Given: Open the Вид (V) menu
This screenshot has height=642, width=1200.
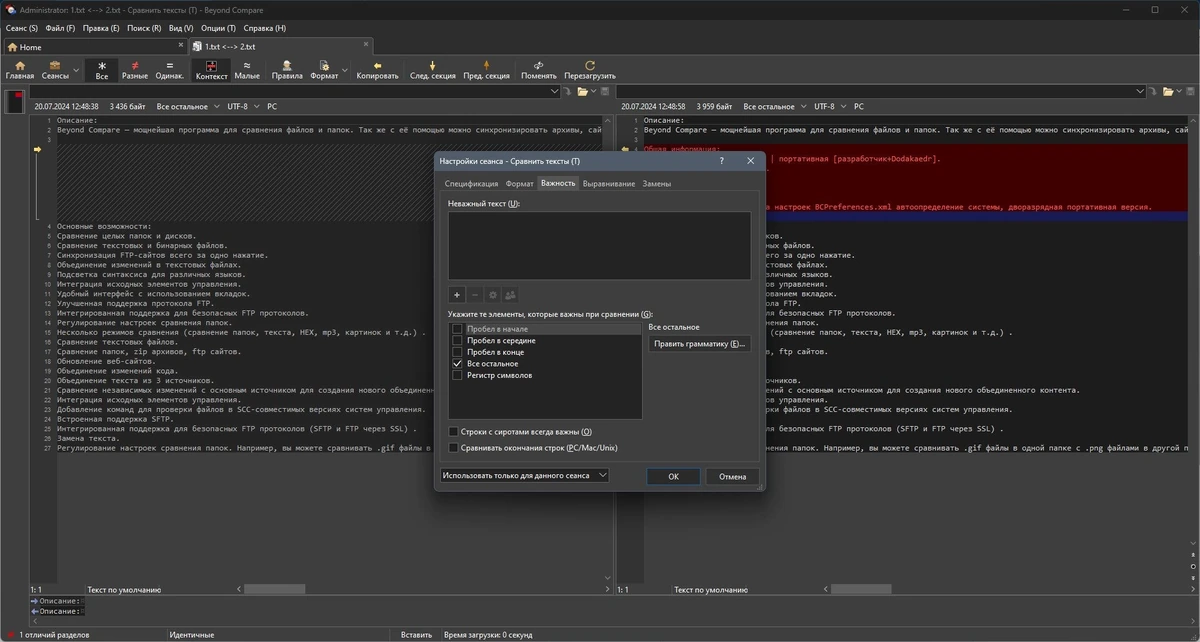Looking at the screenshot, I should [181, 28].
